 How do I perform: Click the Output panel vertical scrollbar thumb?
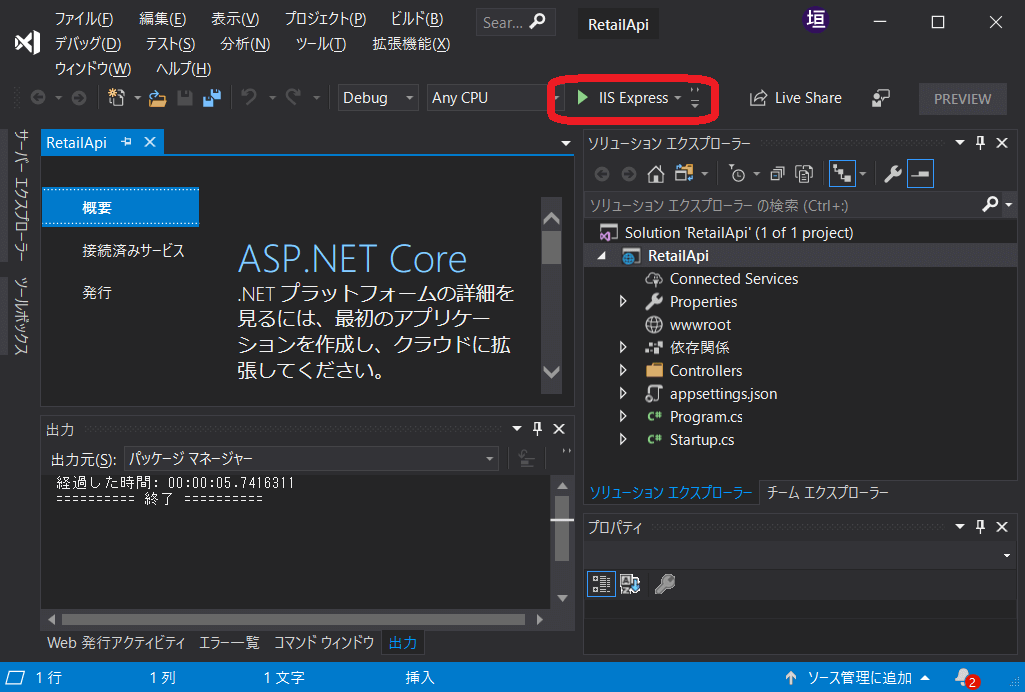(x=562, y=528)
